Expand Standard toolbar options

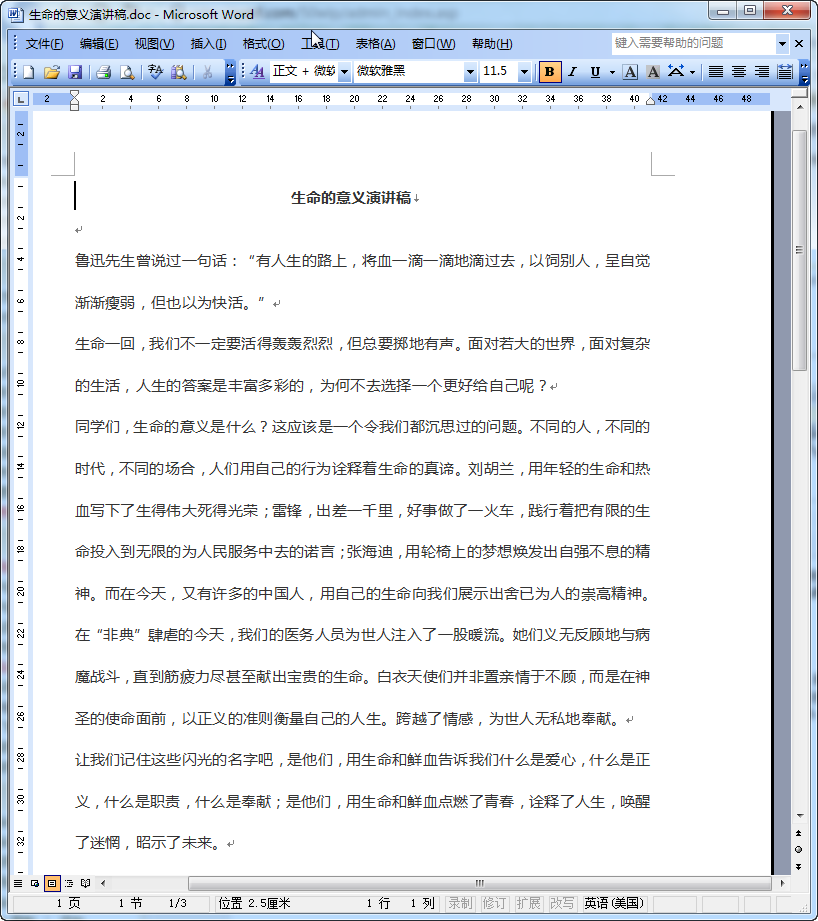coord(231,72)
